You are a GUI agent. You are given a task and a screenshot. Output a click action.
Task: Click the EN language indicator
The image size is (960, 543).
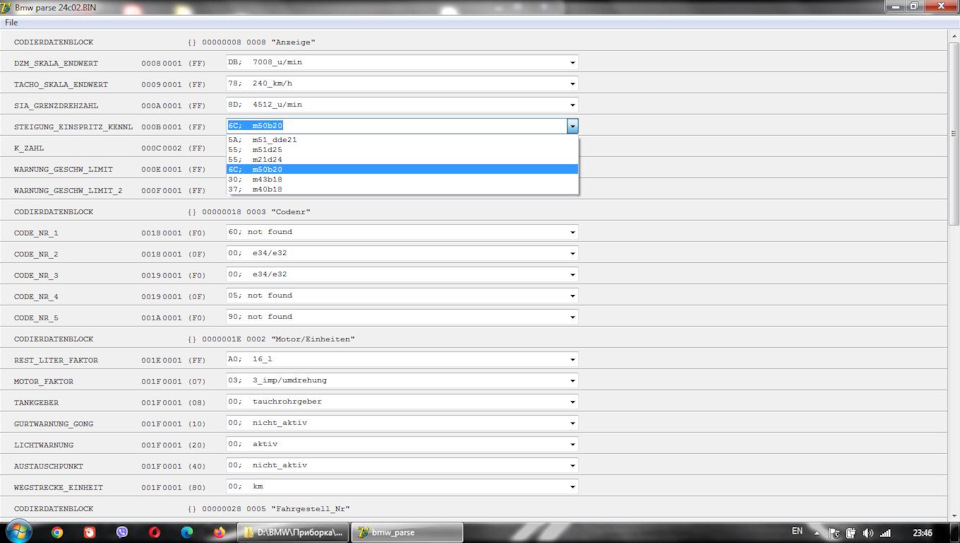pos(797,531)
